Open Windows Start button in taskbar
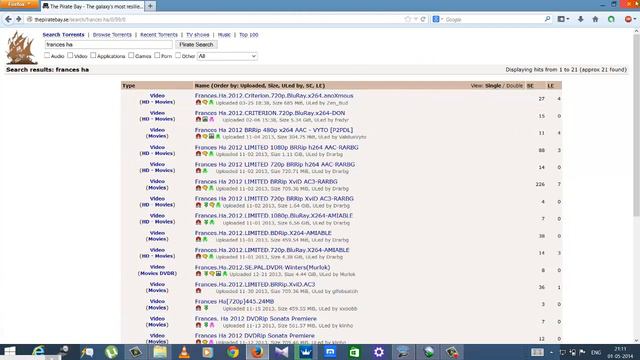The width and height of the screenshot is (640, 360). tap(10, 352)
